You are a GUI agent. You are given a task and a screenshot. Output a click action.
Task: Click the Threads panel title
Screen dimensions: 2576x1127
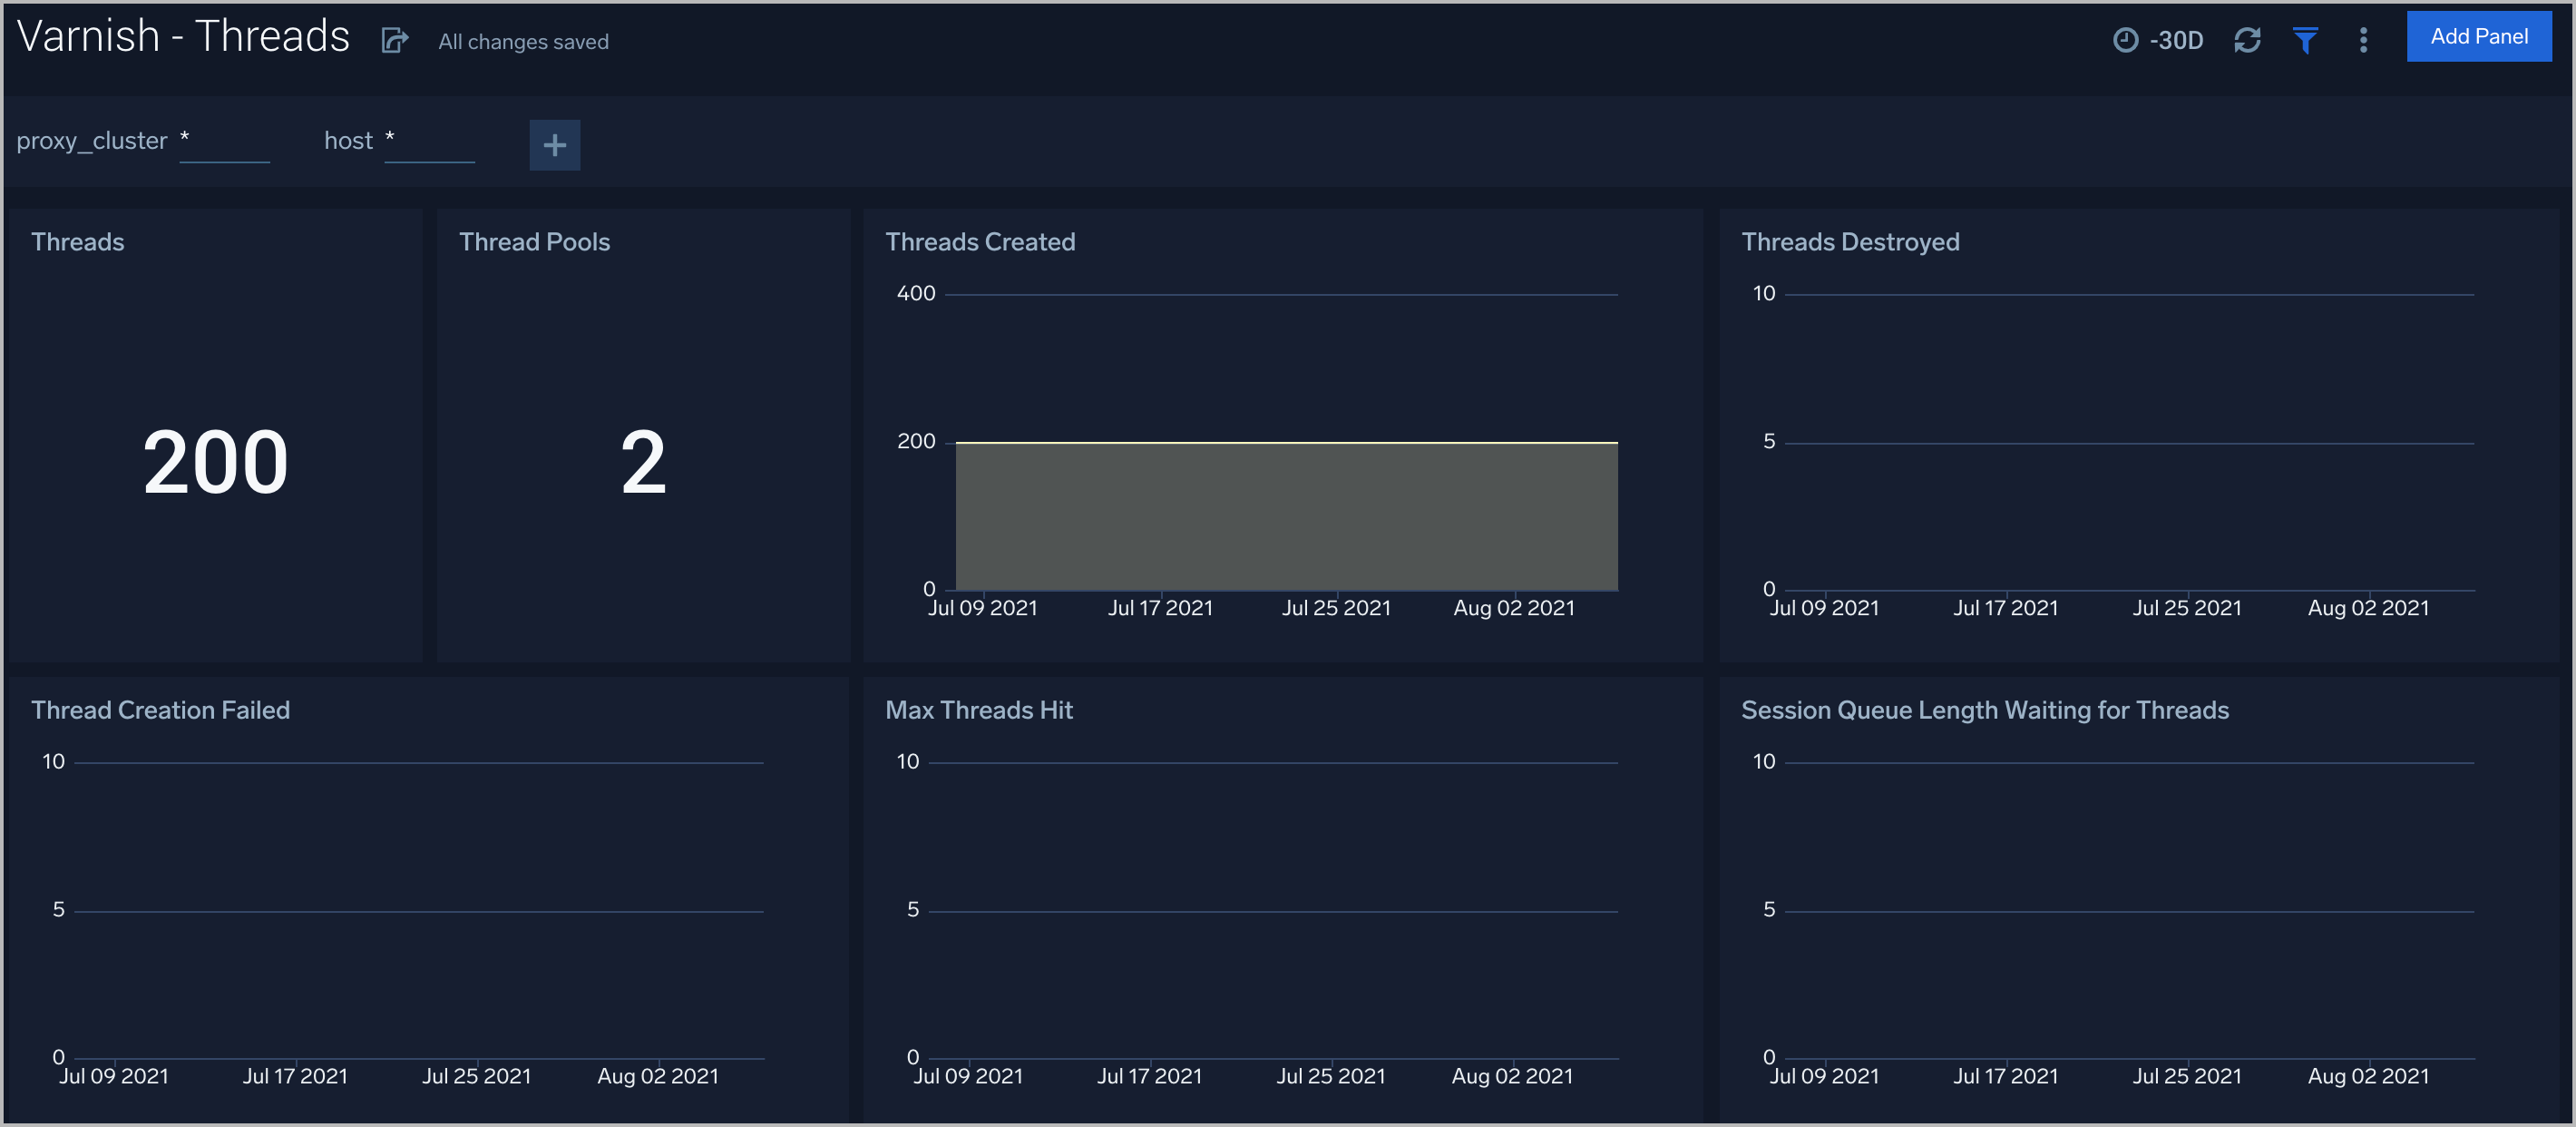point(77,241)
